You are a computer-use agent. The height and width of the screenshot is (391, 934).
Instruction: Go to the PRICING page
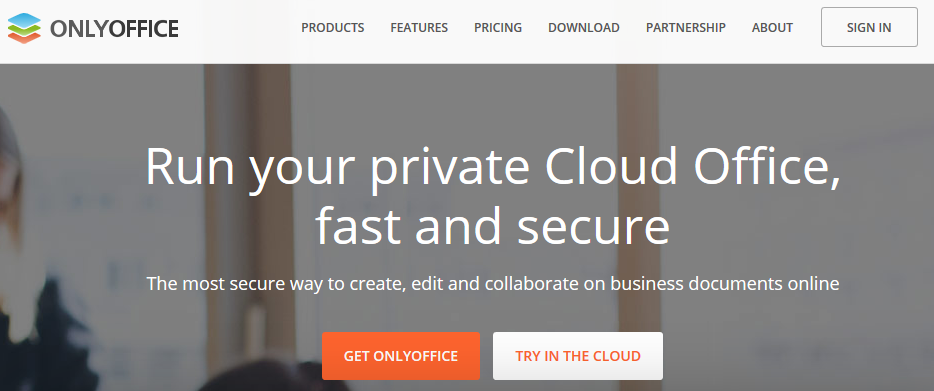click(x=498, y=27)
